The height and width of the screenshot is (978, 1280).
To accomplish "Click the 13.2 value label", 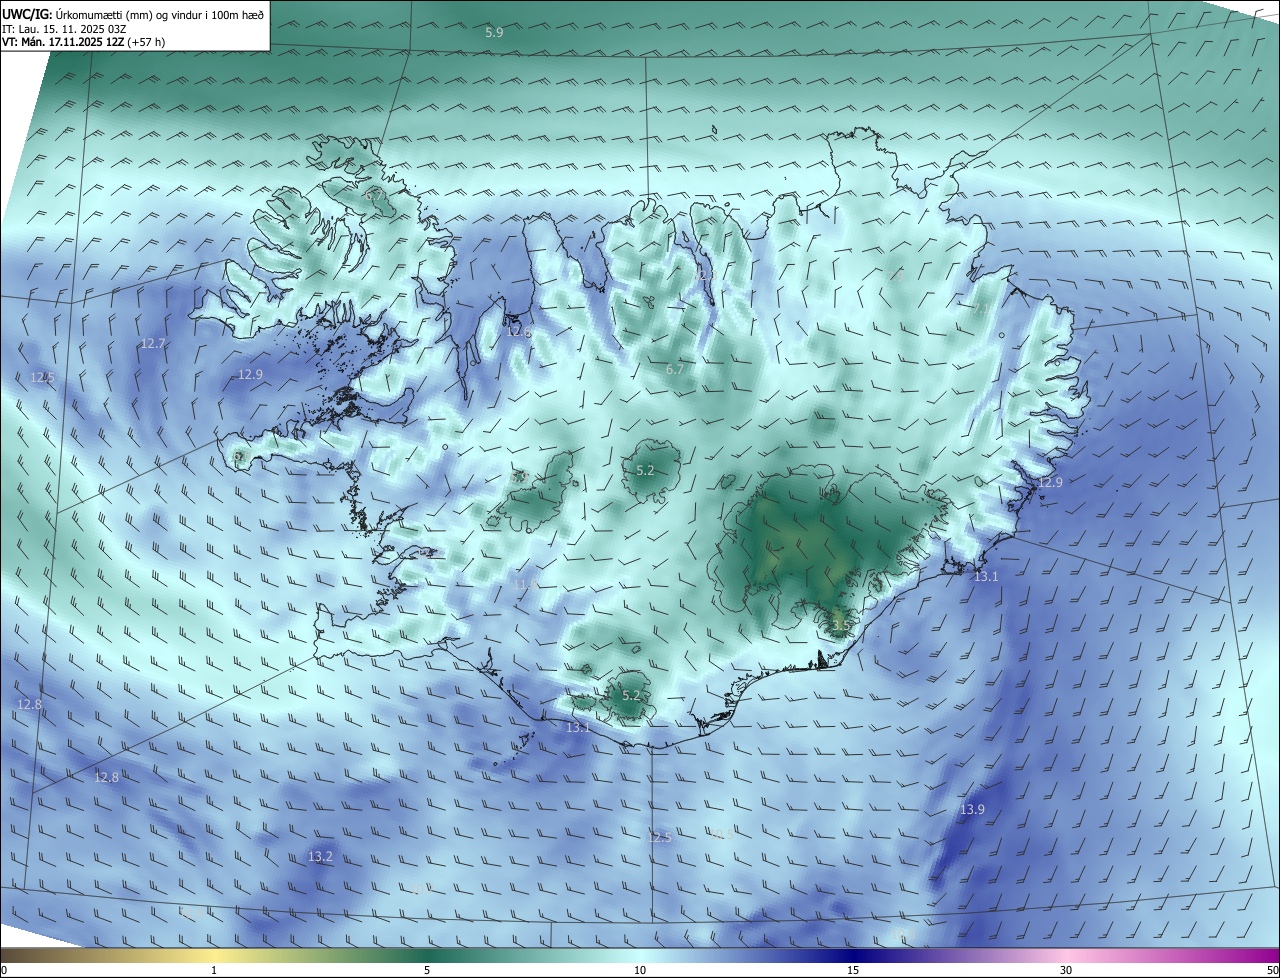I will tap(320, 857).
